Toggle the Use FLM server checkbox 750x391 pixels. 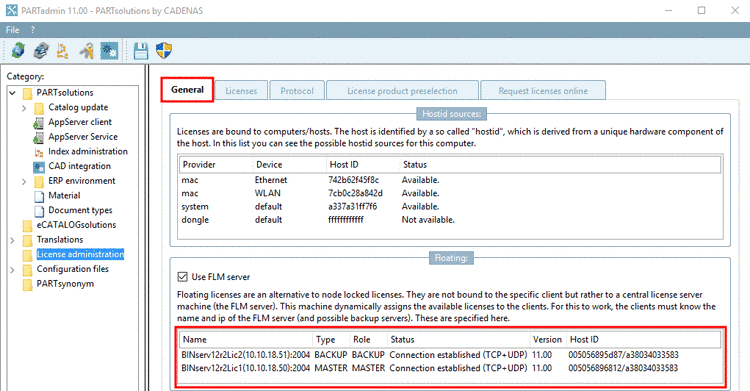click(x=182, y=277)
